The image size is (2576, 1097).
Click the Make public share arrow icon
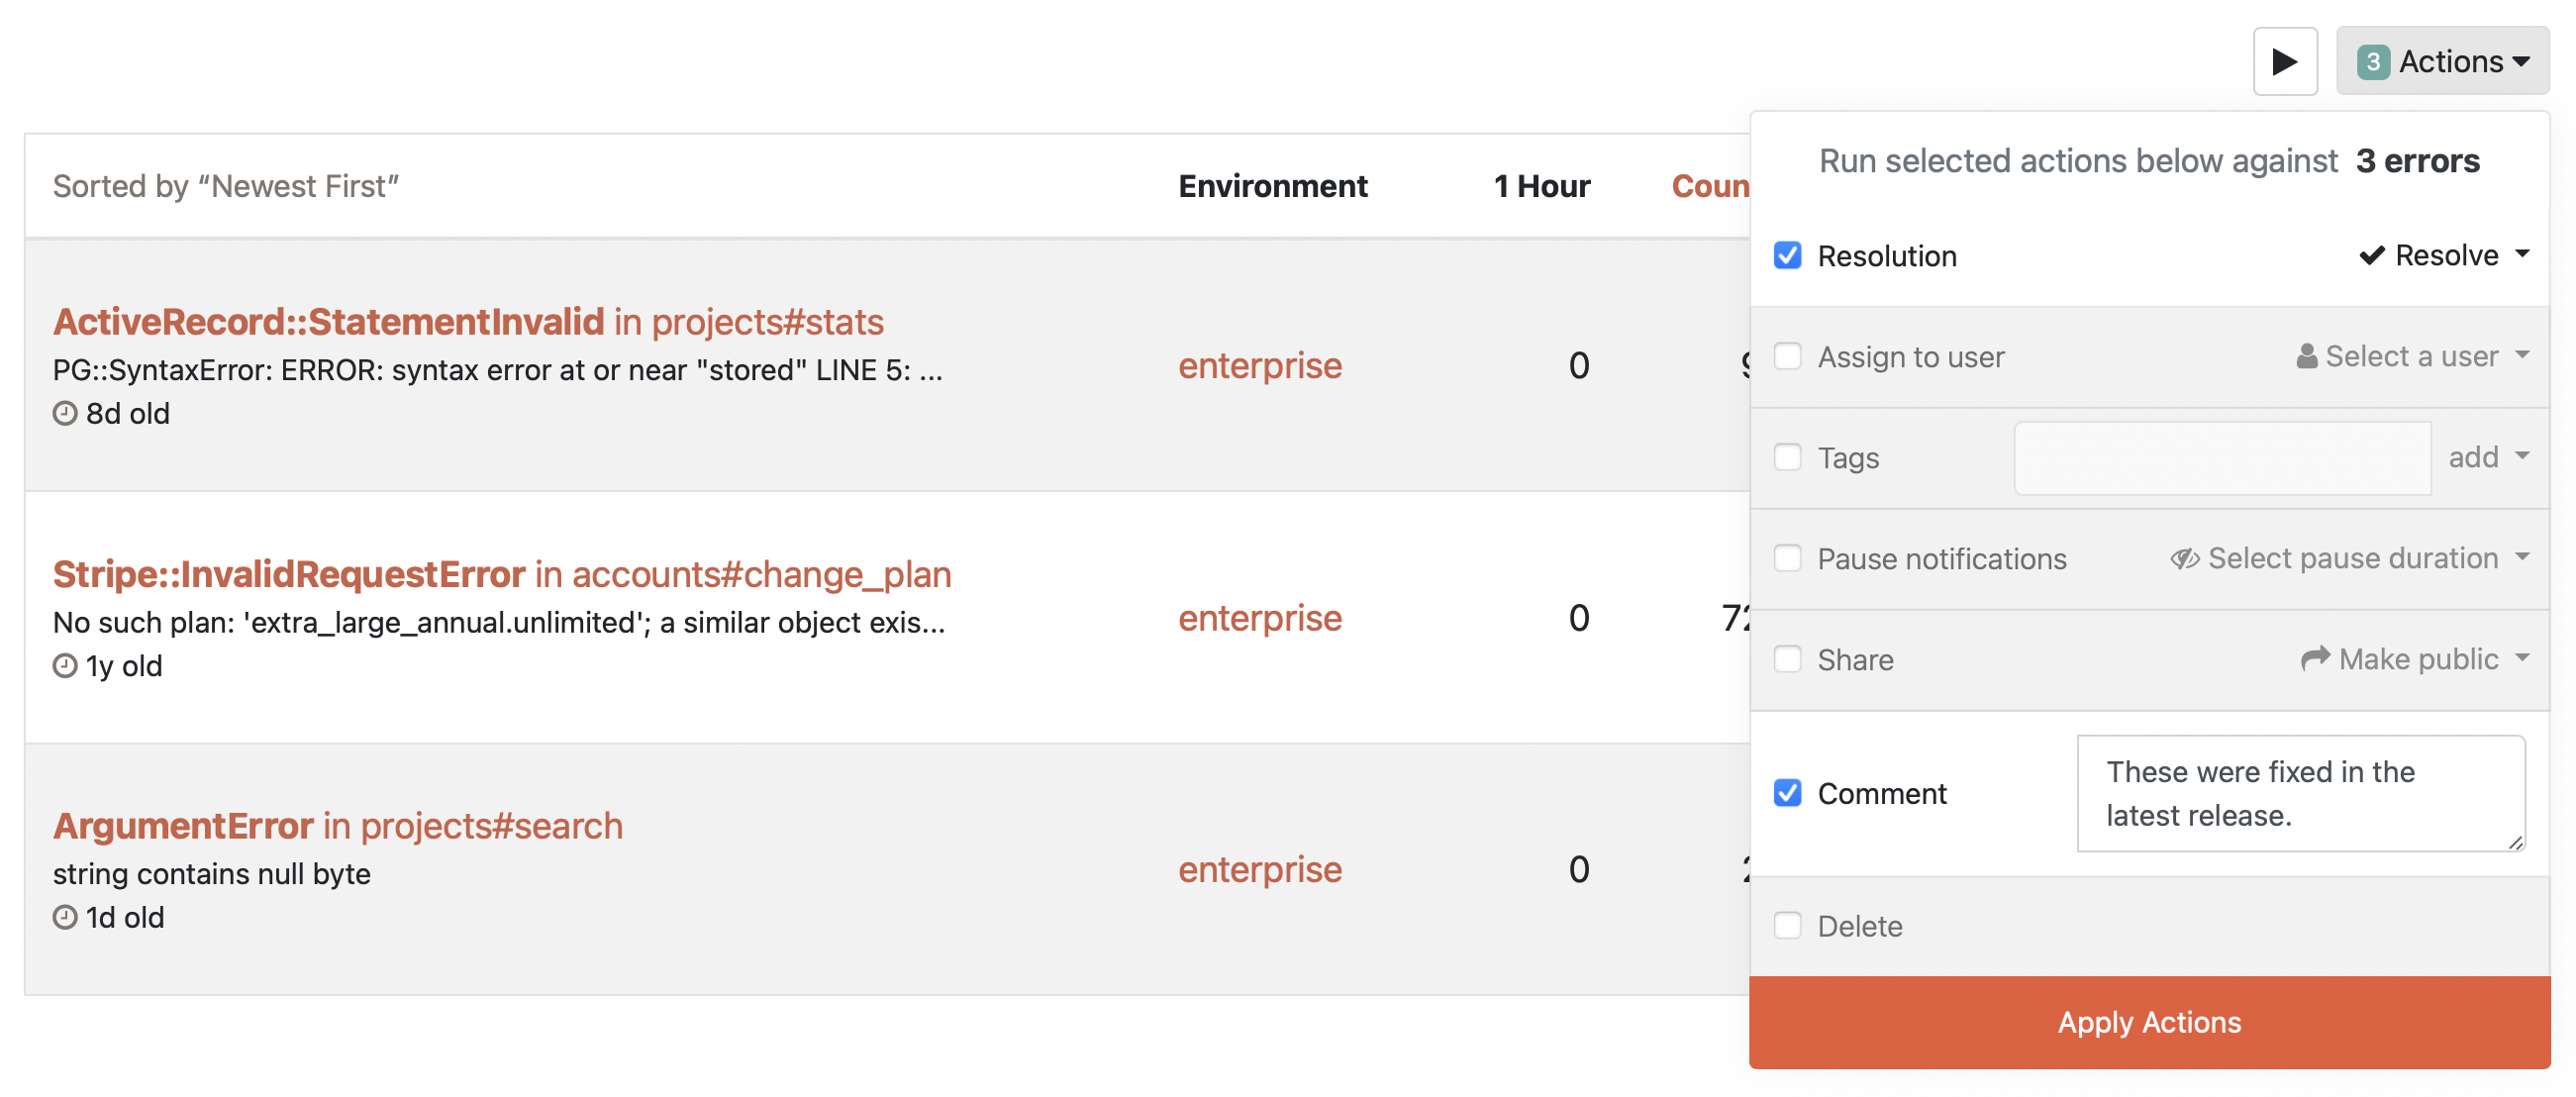click(2314, 658)
